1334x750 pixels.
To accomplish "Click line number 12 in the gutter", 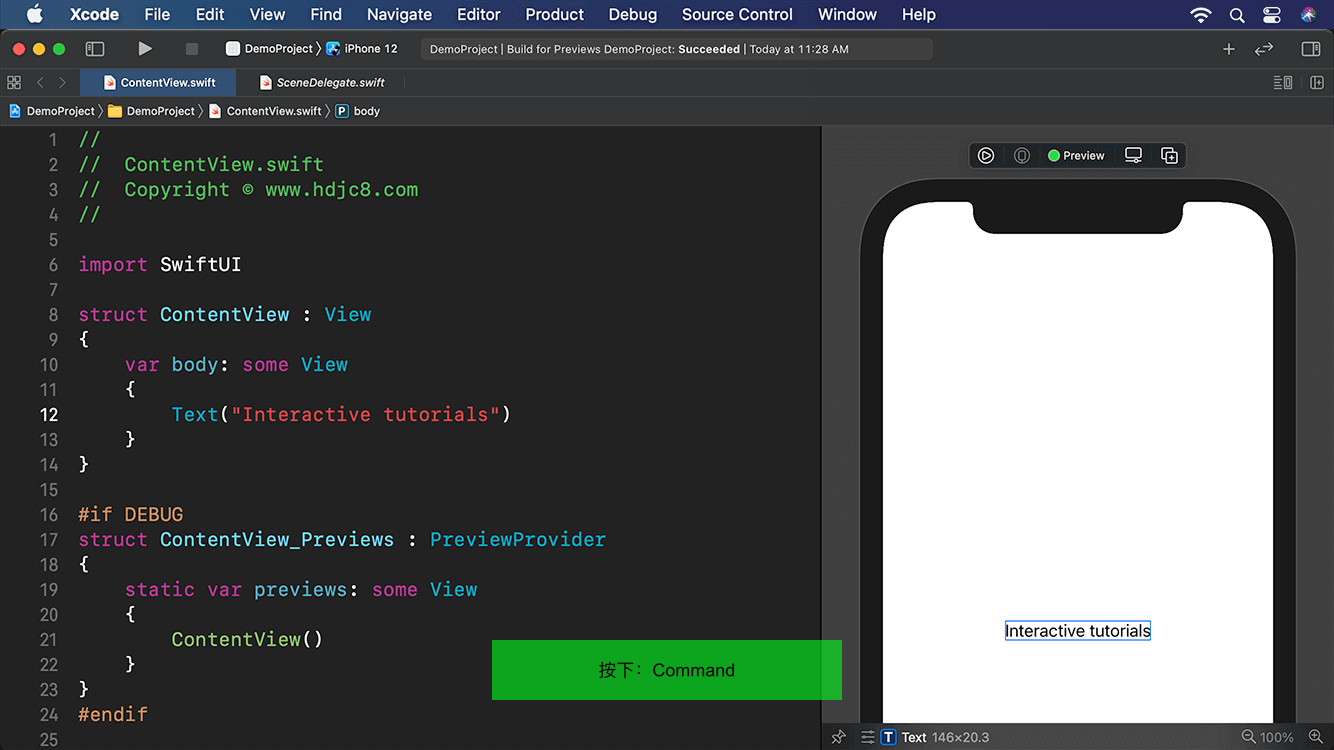I will click(49, 414).
